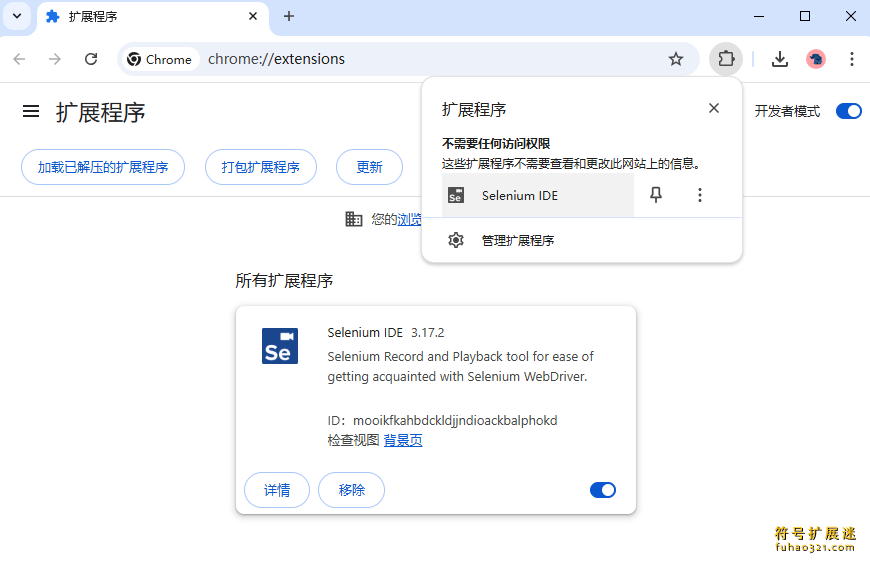Pin Selenium IDE to the toolbar
Viewport: 870px width, 562px height.
coord(656,195)
